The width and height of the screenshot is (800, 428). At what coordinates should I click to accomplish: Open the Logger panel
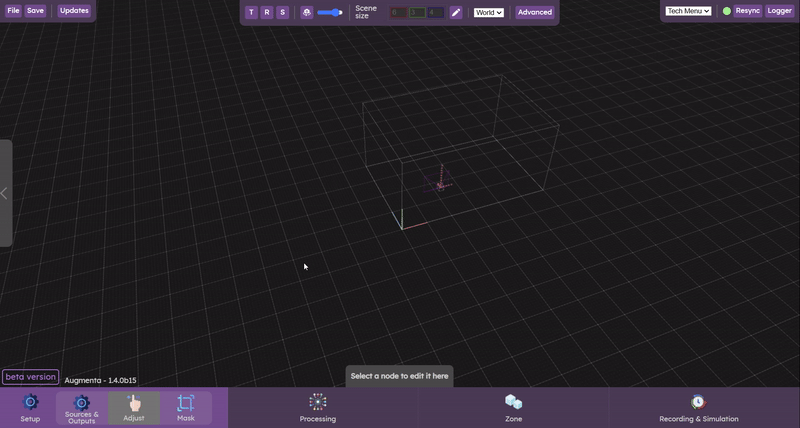pos(780,11)
